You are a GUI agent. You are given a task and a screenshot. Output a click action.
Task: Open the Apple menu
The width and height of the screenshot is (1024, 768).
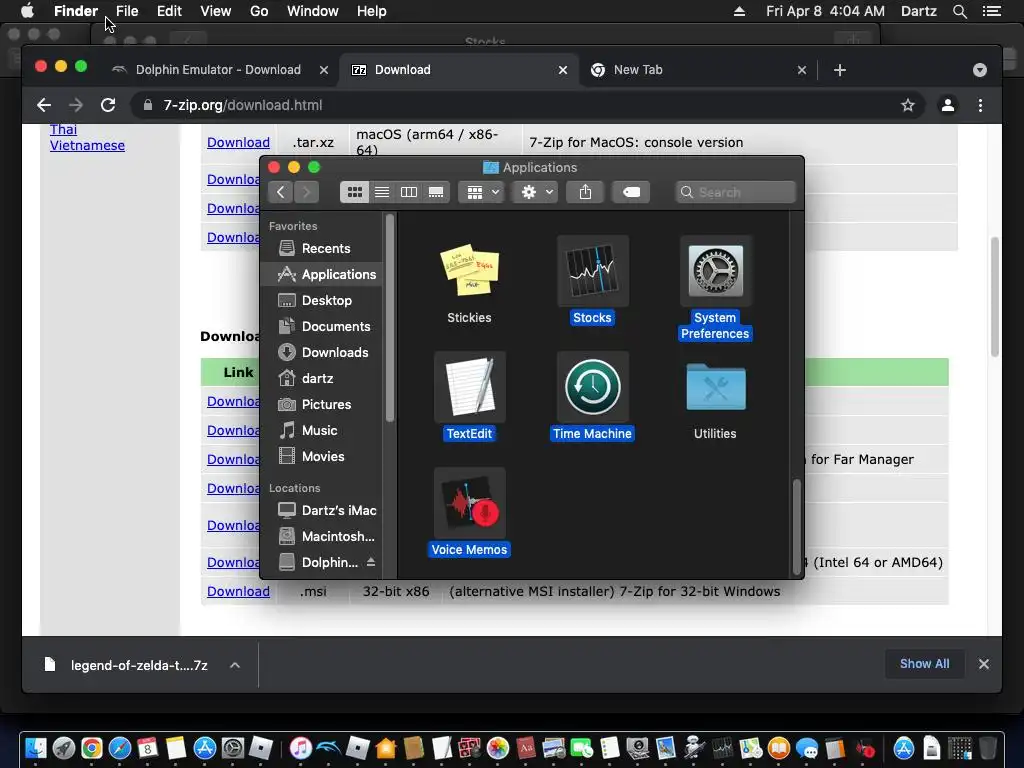pos(27,11)
